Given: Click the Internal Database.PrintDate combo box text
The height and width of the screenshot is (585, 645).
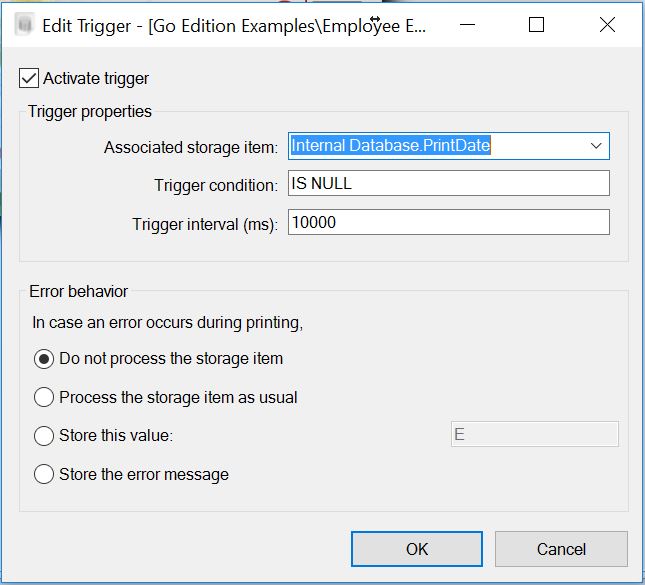Looking at the screenshot, I should coord(391,146).
